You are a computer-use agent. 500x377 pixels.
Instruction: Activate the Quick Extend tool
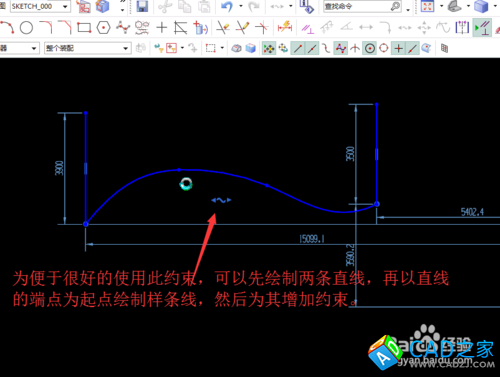(x=243, y=27)
